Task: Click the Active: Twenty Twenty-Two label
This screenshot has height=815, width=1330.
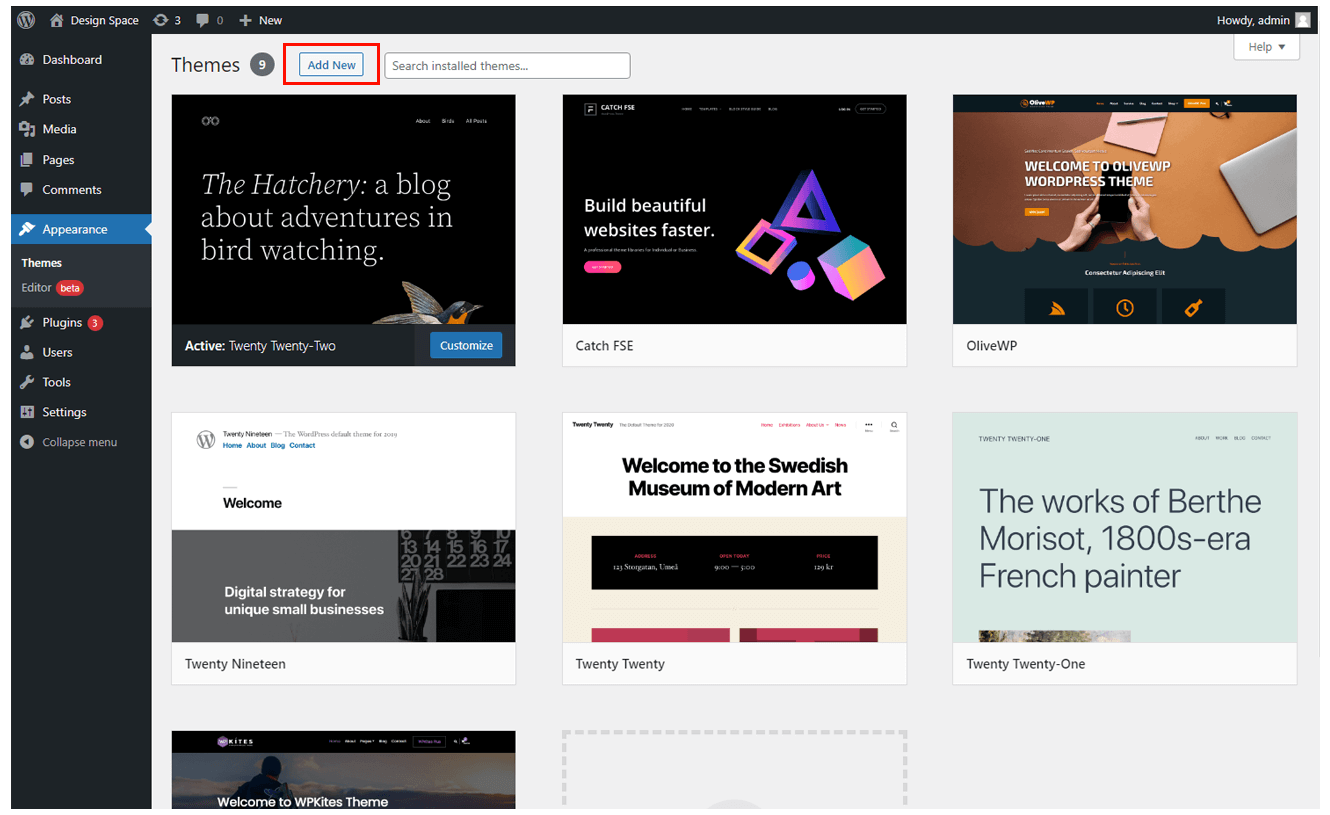Action: [260, 346]
